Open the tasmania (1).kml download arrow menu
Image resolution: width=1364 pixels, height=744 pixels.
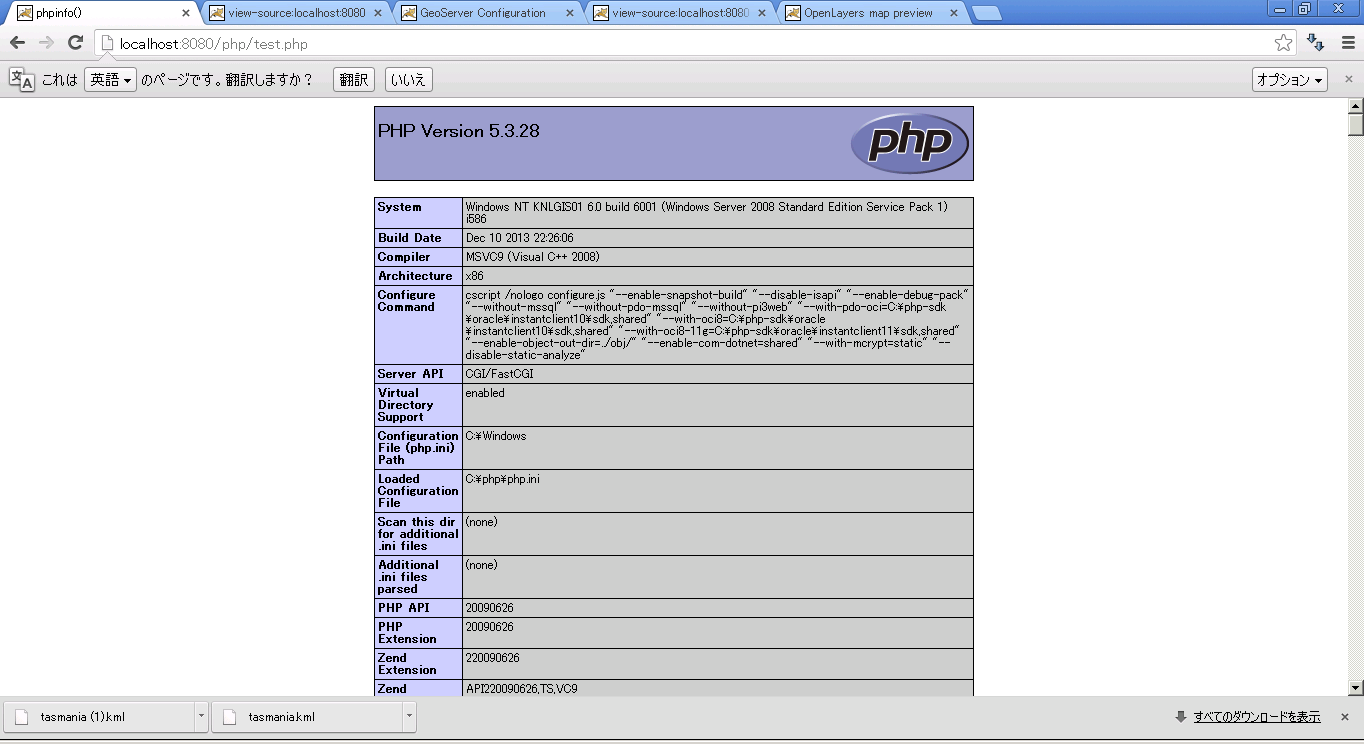(201, 716)
